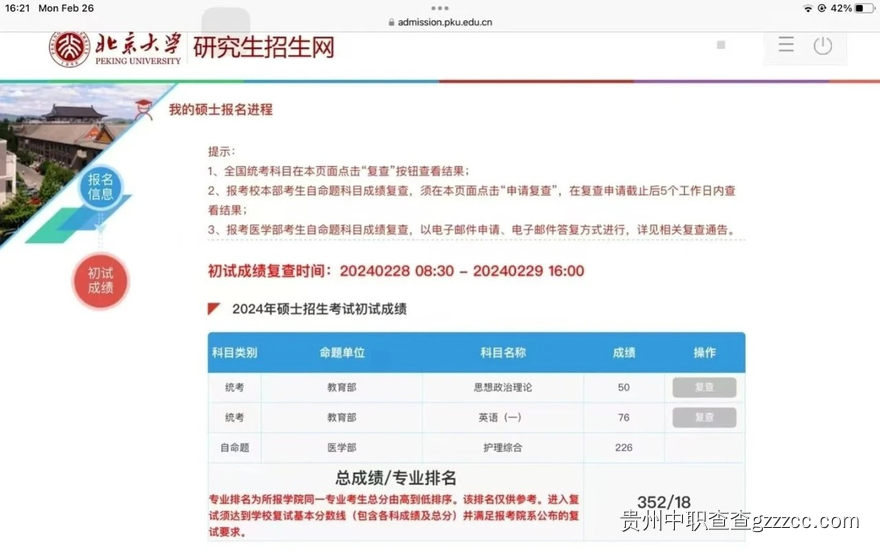Select the 思想政治理论 subject cell
This screenshot has height=554, width=880.
(x=503, y=387)
